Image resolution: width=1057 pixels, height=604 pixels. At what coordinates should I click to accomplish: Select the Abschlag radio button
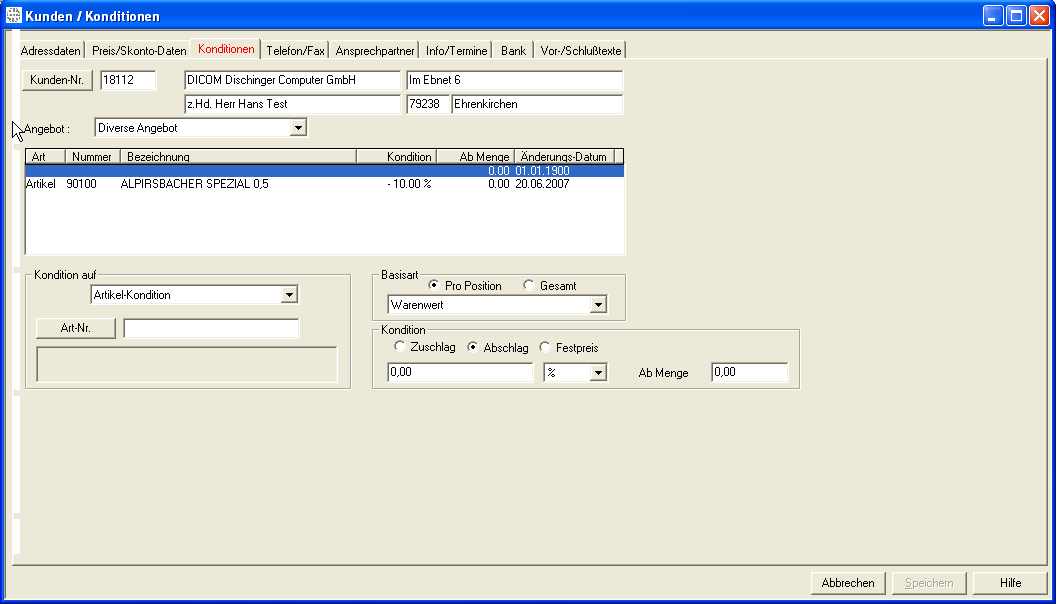point(473,347)
